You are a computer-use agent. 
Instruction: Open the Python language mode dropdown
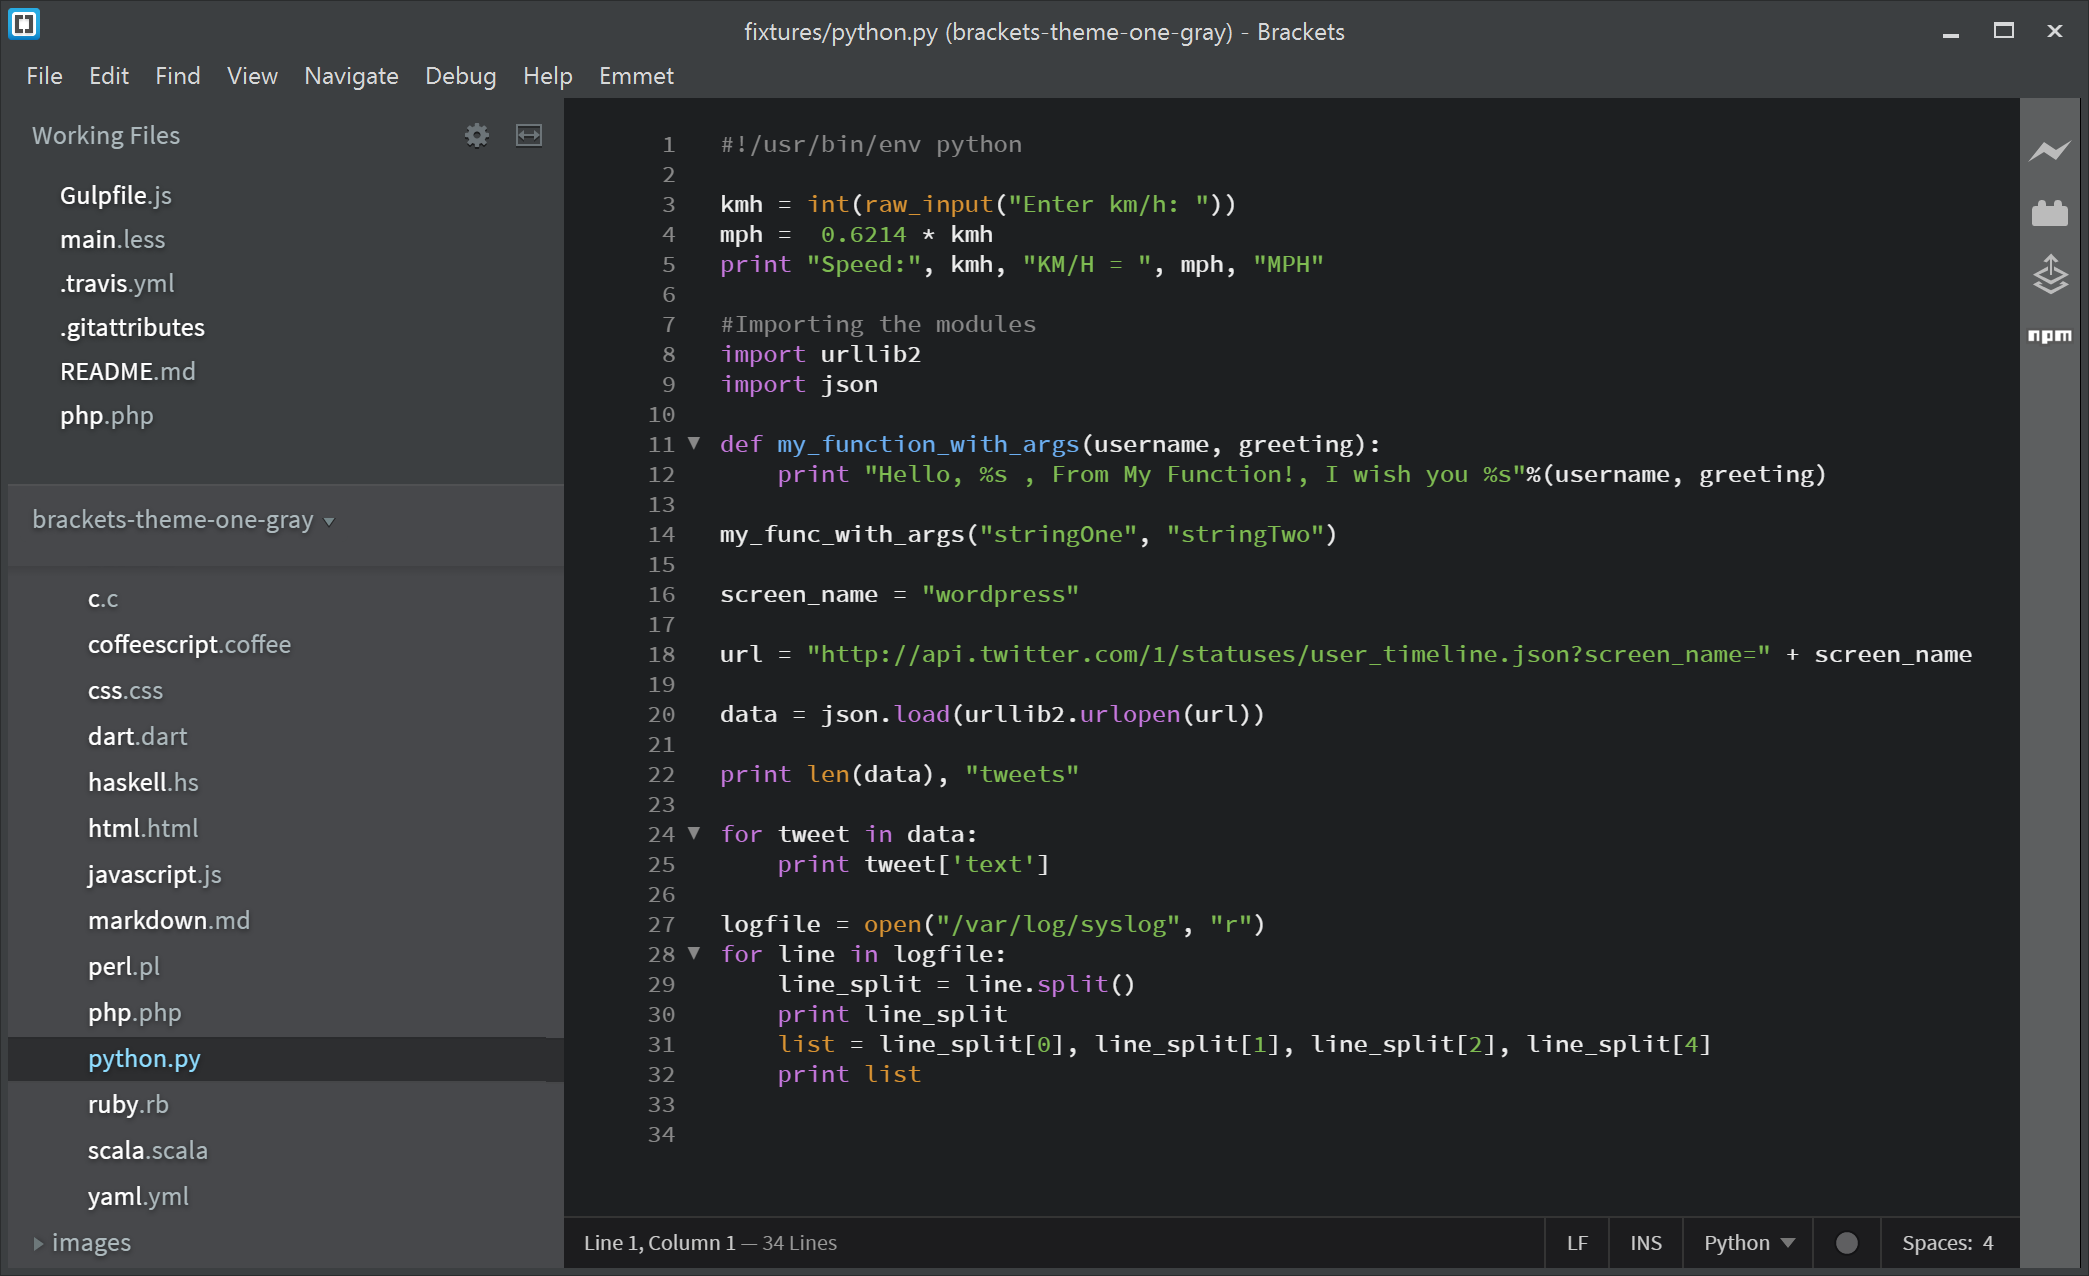coord(1746,1242)
